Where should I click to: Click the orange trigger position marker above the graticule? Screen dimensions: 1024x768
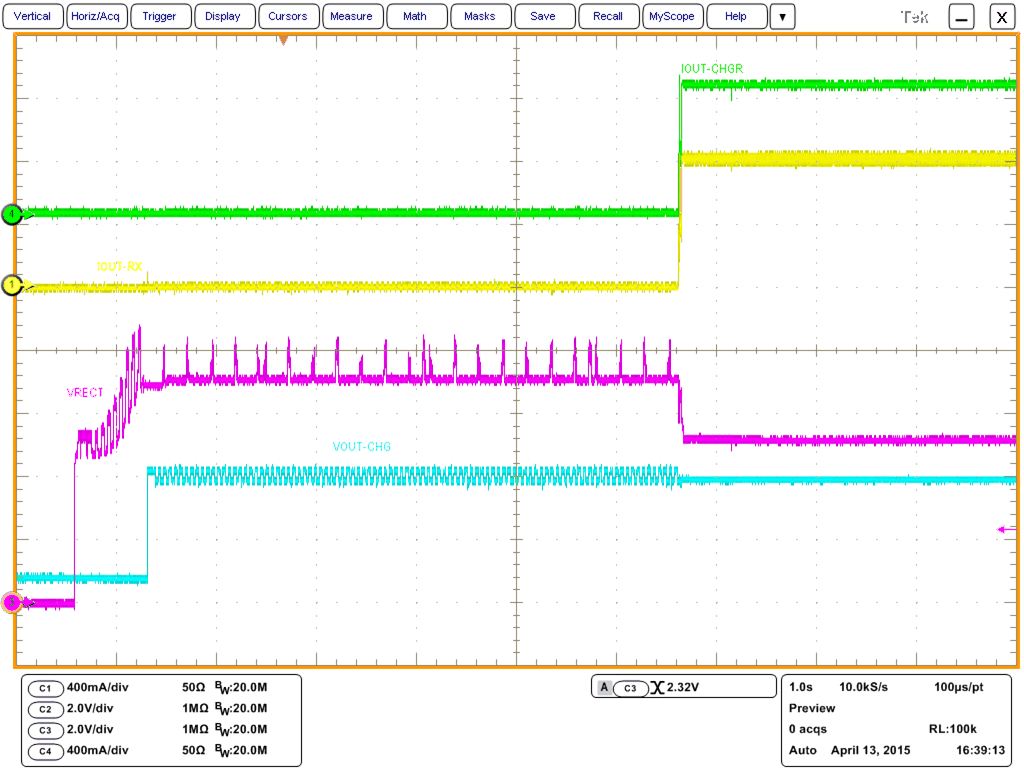[x=285, y=41]
